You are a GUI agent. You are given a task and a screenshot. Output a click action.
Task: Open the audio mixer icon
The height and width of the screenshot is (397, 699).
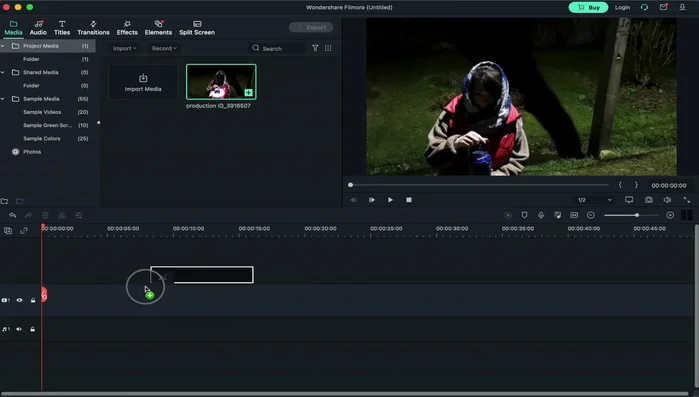coord(558,215)
